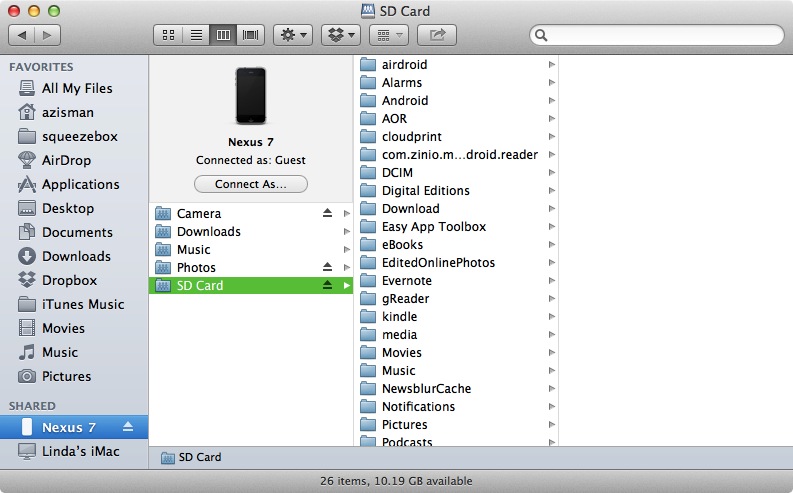Viewport: 793px width, 493px height.
Task: Open the Android folder
Action: click(x=458, y=101)
